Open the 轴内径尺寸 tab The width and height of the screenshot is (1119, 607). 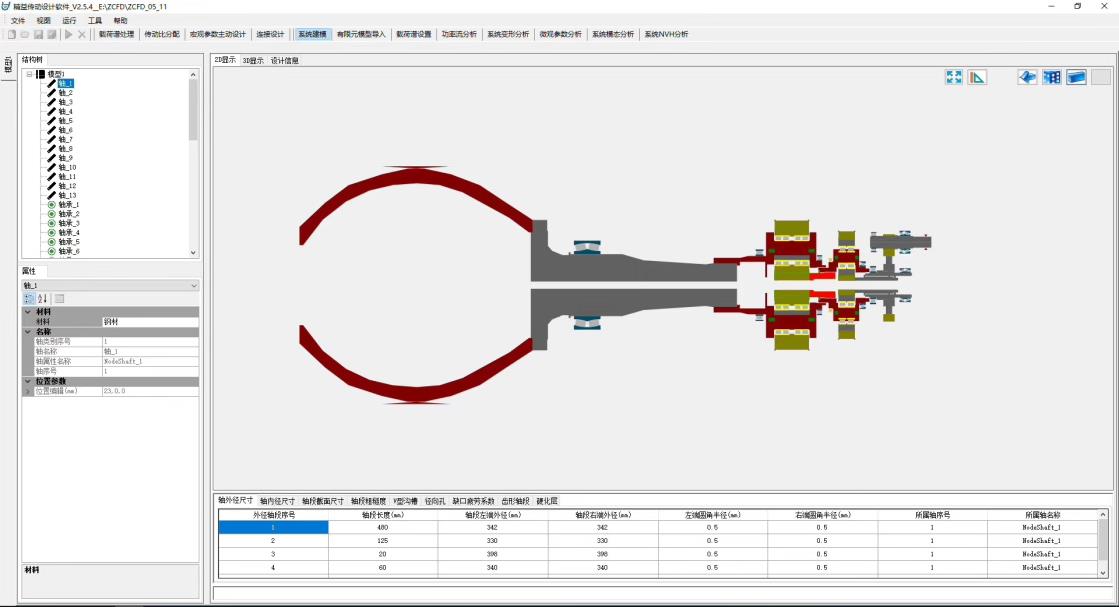coord(277,501)
